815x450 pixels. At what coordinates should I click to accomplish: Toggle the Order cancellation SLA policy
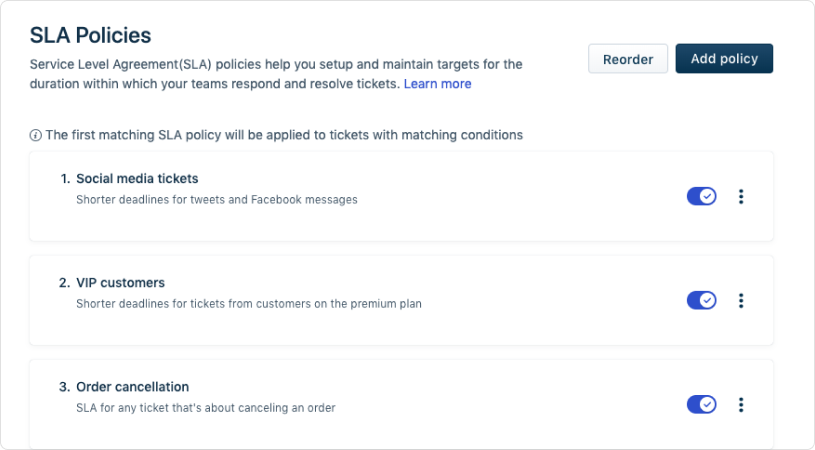point(702,404)
